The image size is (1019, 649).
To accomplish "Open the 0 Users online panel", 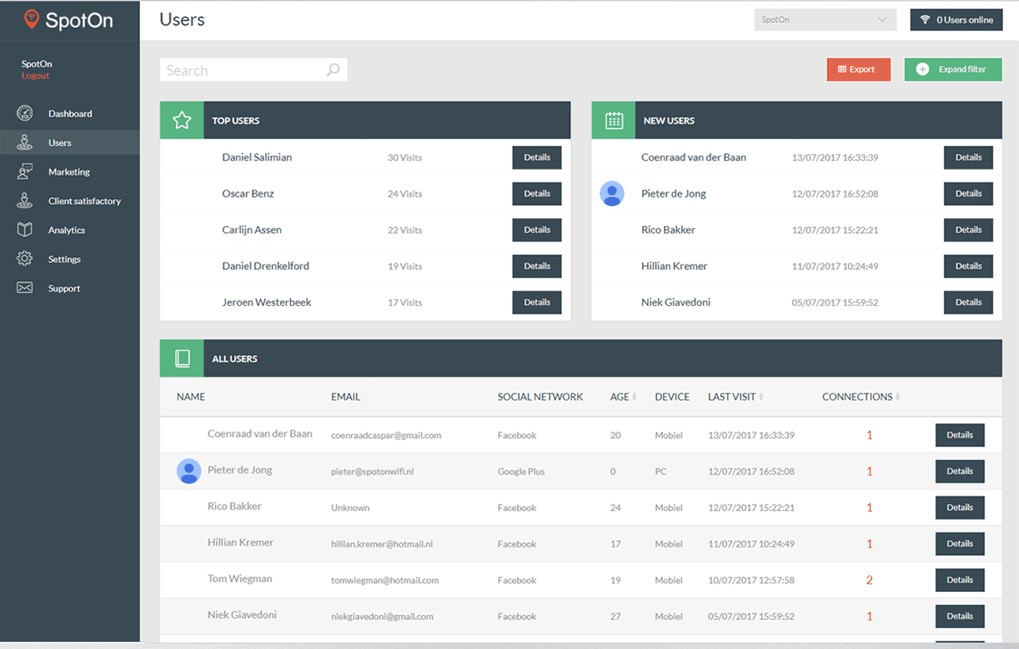I will 956,19.
